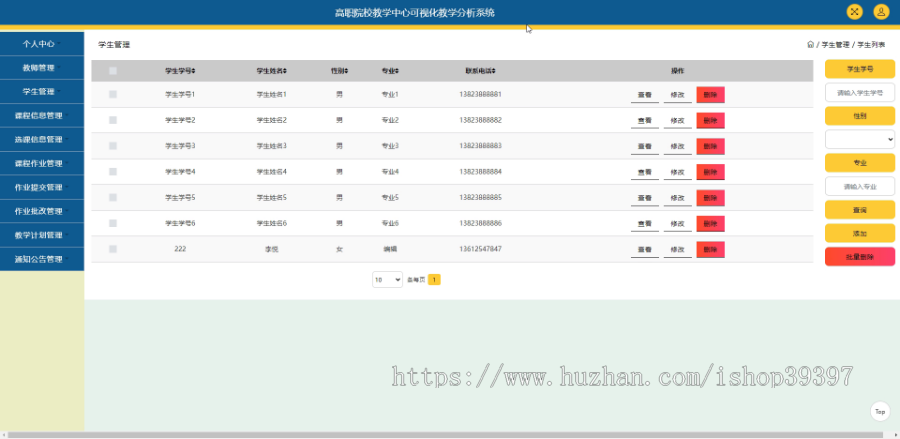This screenshot has height=439, width=900.
Task: View details of 学生学号2 row
Action: (645, 121)
